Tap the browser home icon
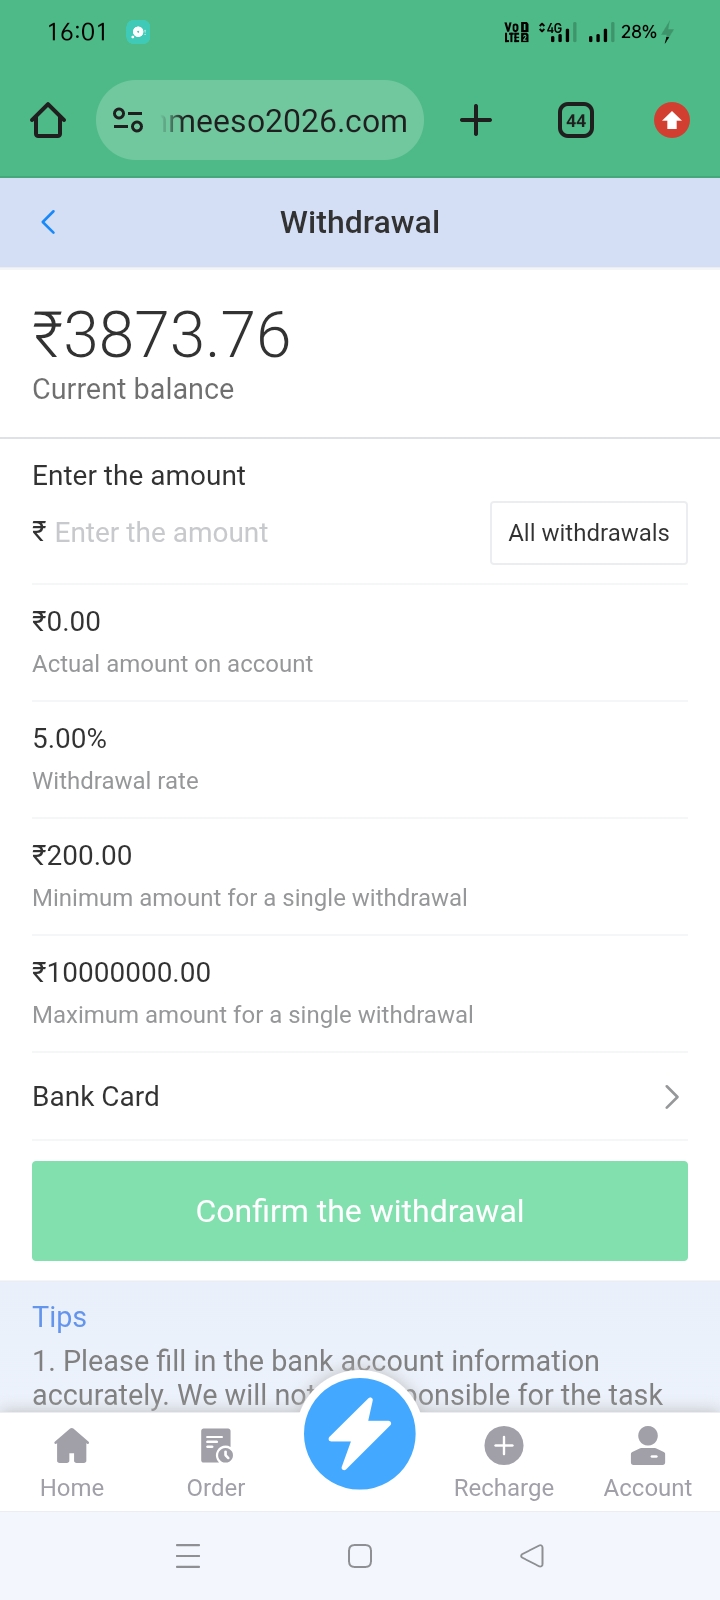720x1600 pixels. pyautogui.click(x=48, y=121)
